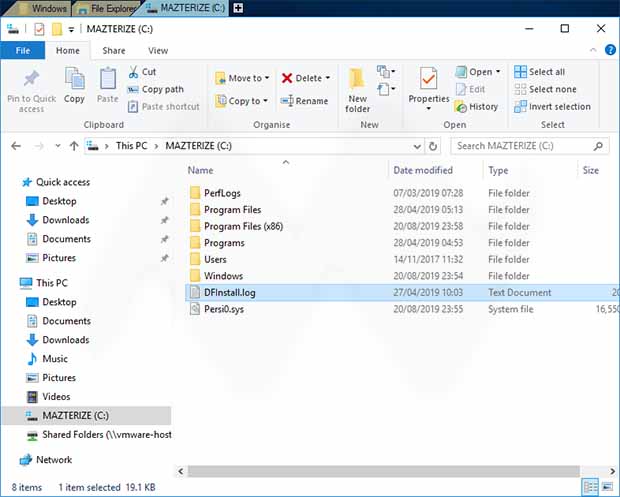Click Select none

[545, 89]
